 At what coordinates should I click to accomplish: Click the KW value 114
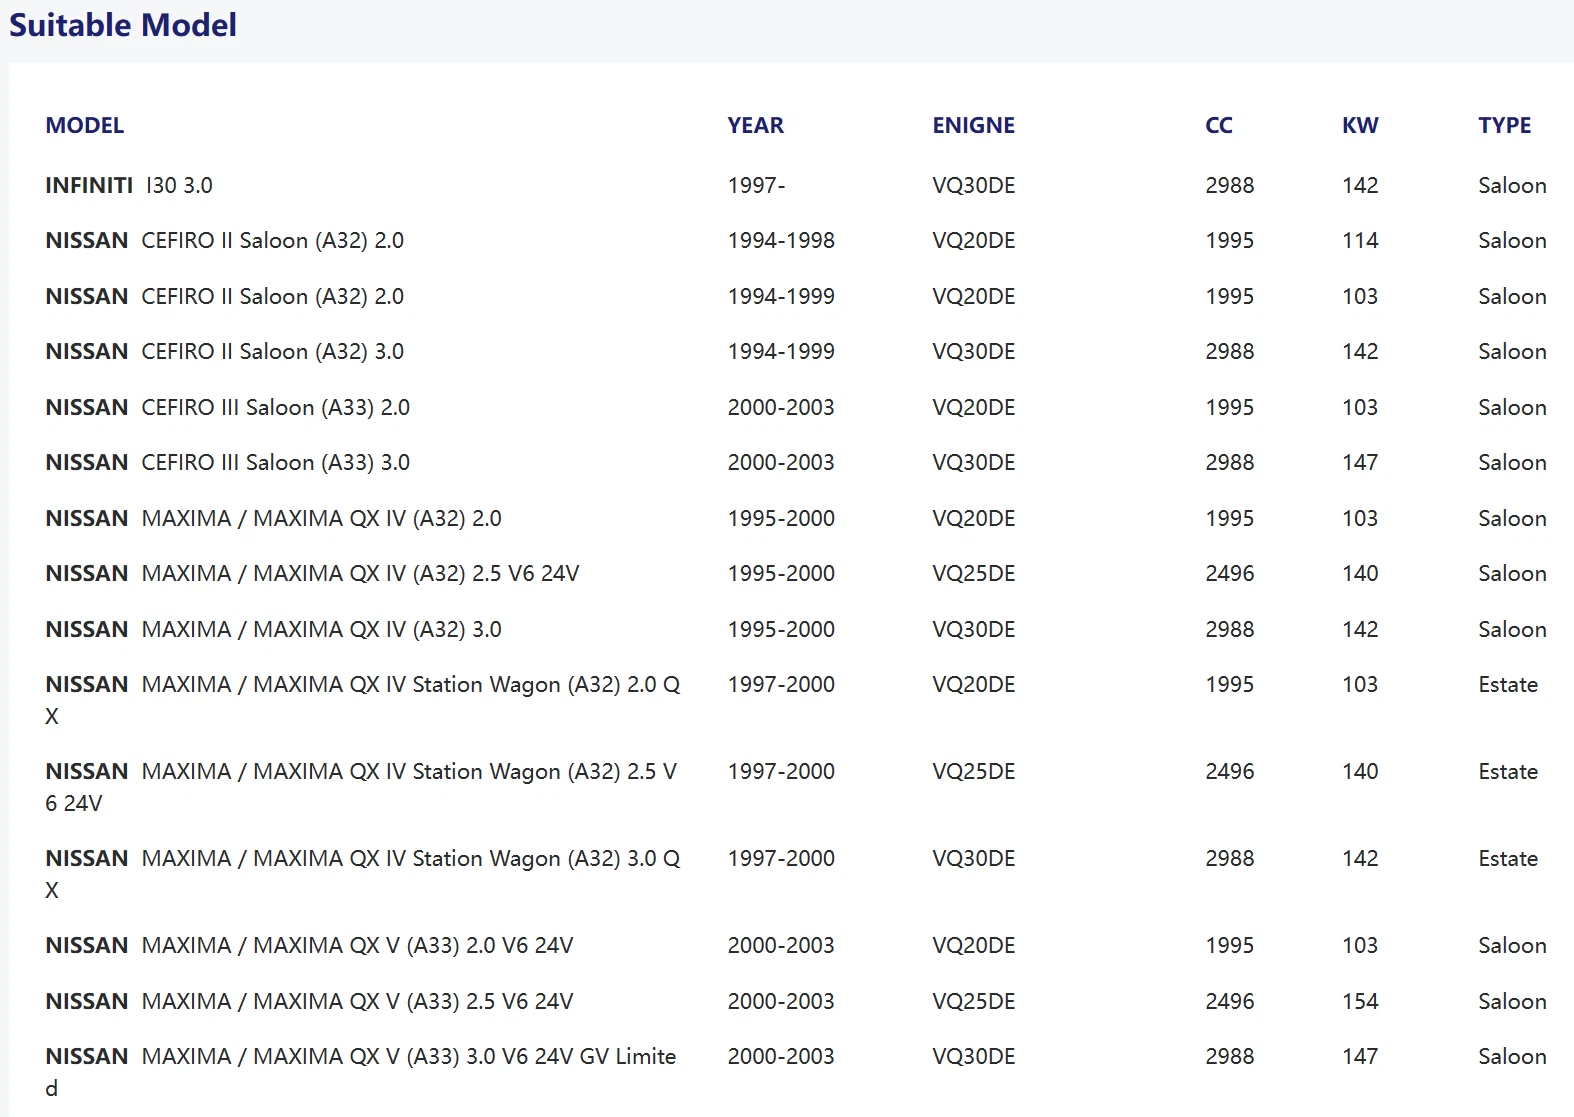[1360, 240]
